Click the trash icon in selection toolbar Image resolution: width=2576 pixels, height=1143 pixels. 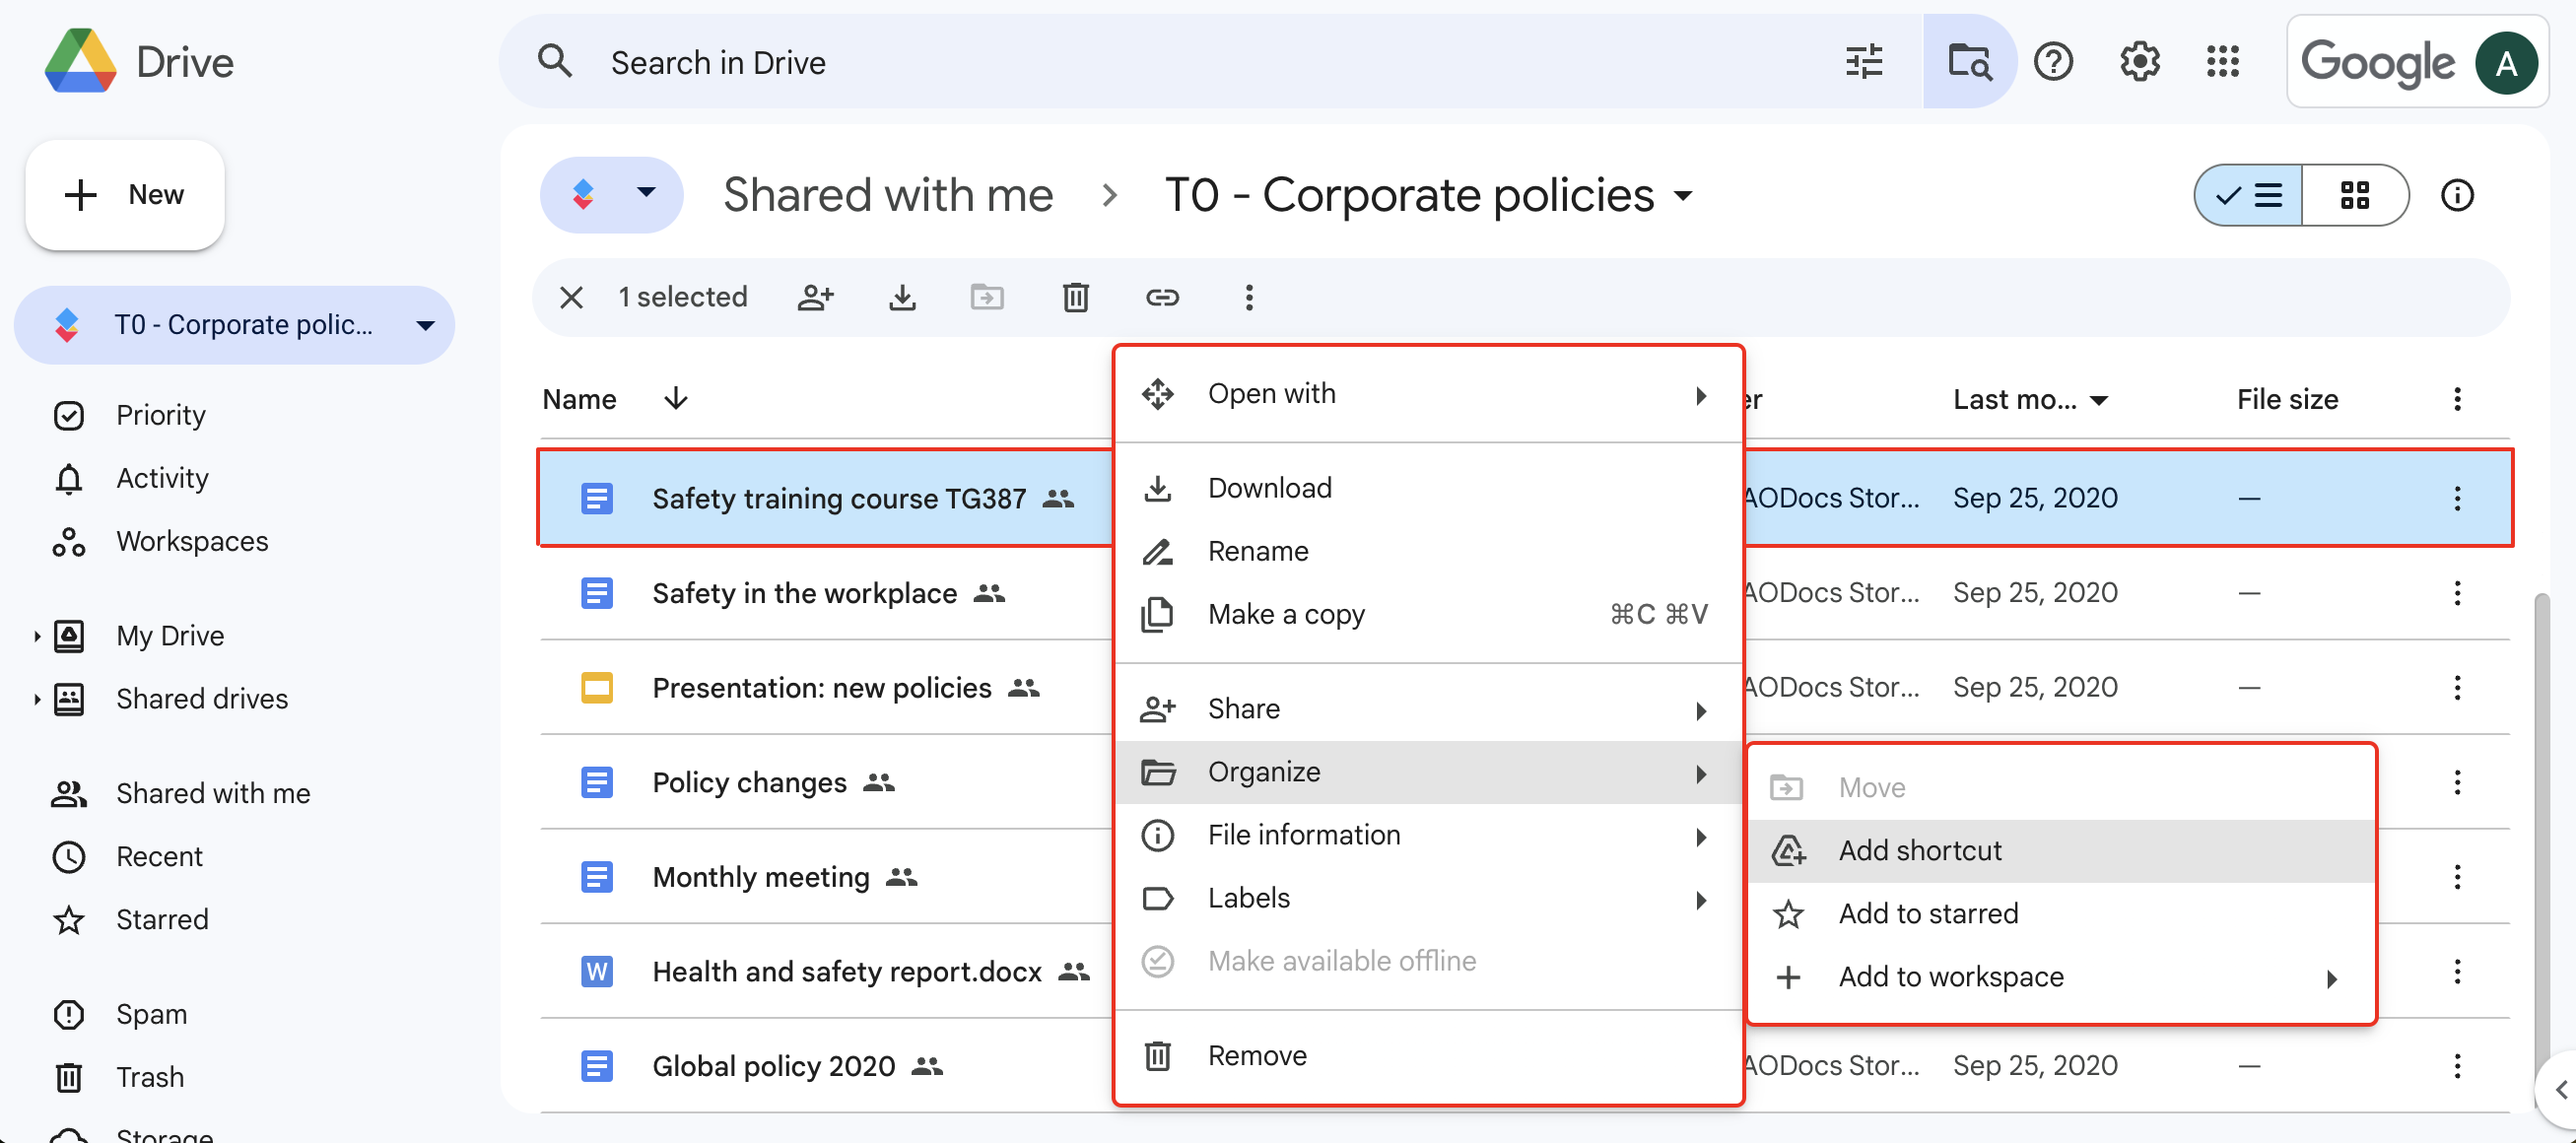[x=1075, y=297]
